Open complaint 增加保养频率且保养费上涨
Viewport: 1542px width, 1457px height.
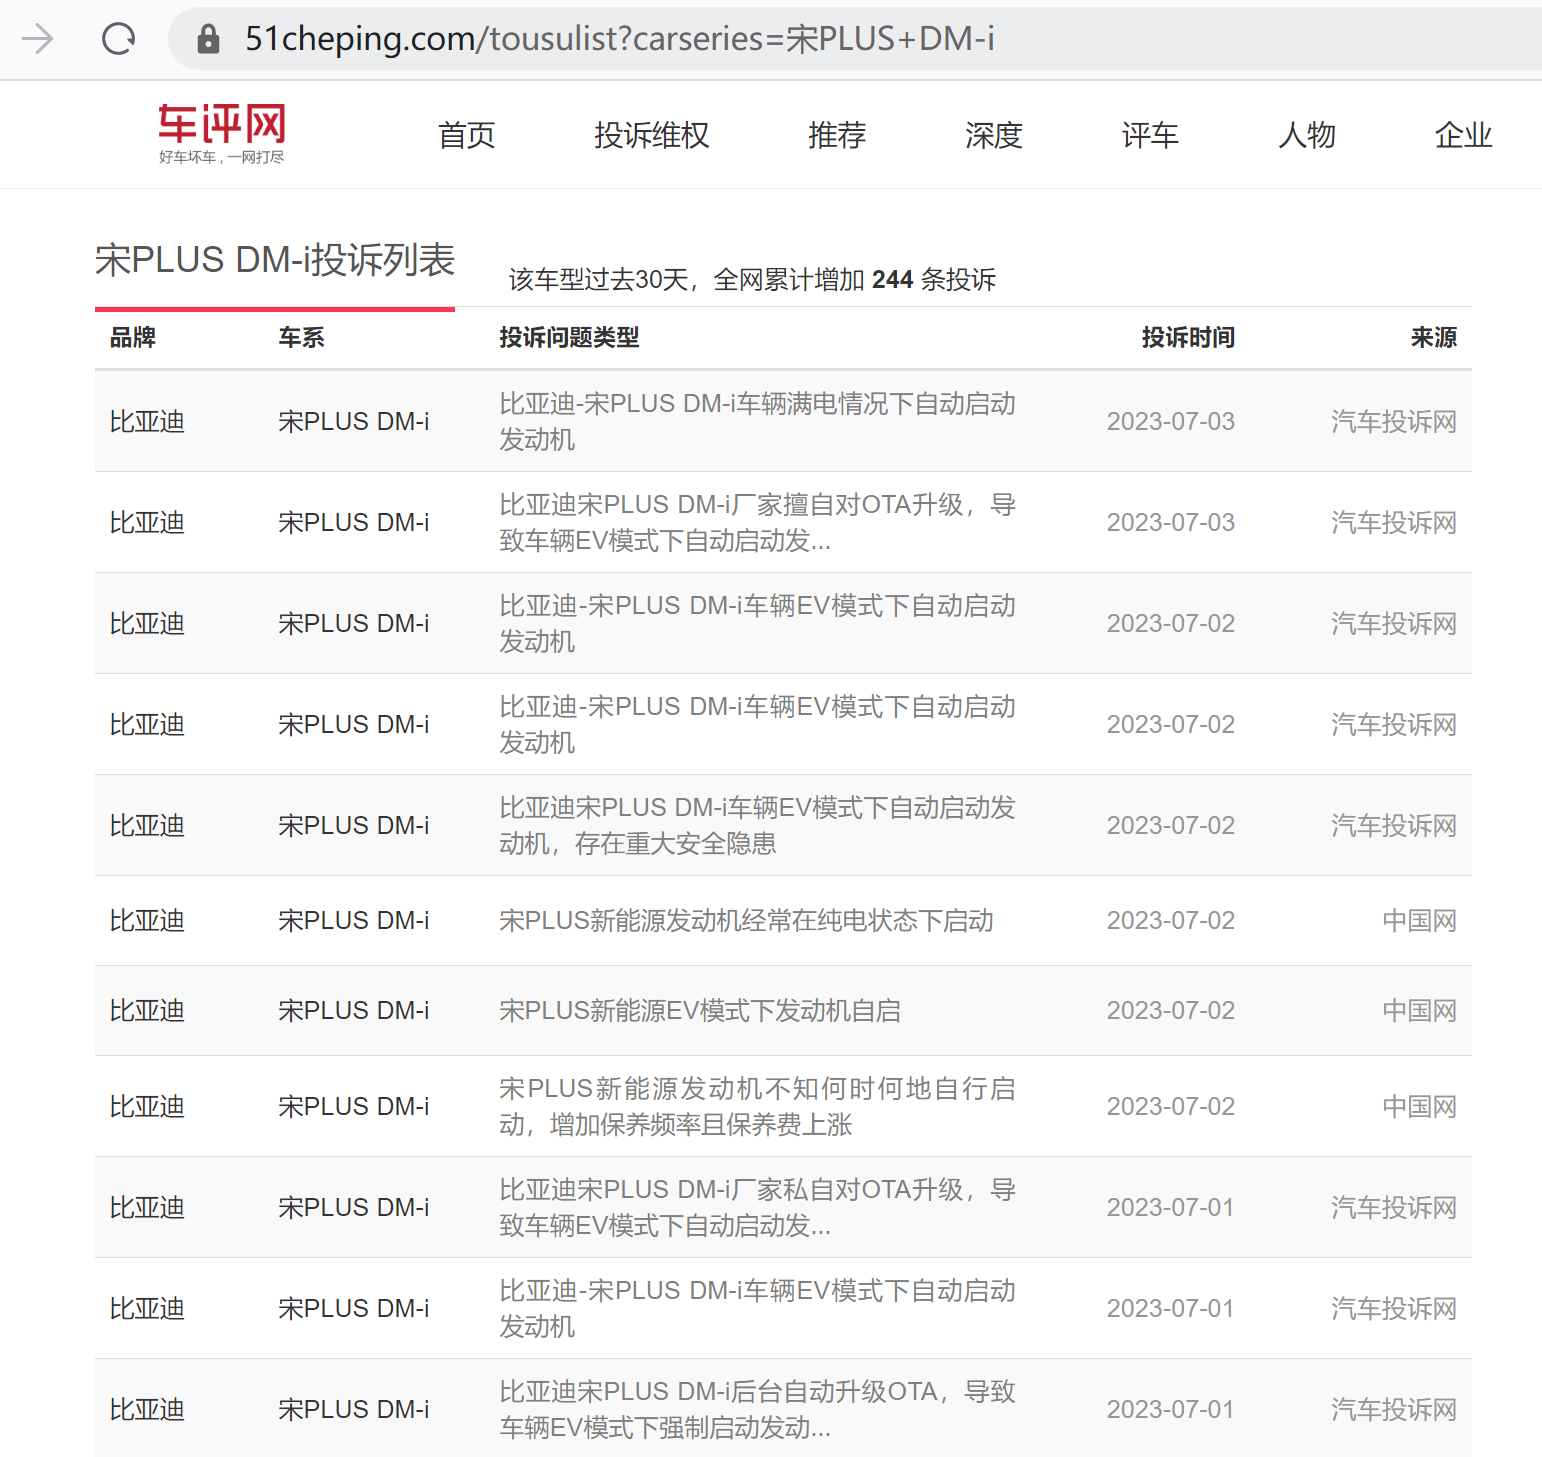(x=757, y=1107)
